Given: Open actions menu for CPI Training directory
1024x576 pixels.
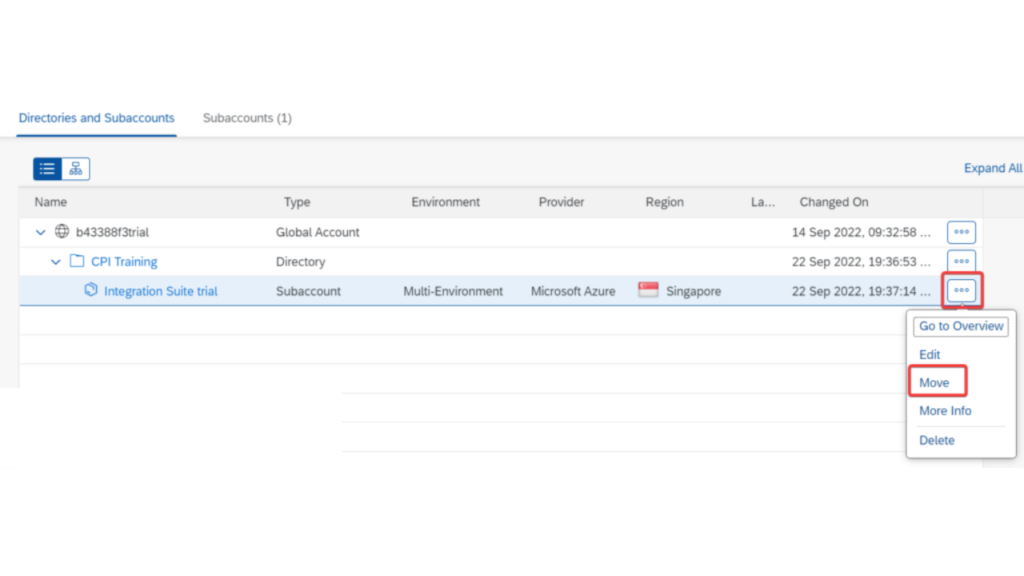Looking at the screenshot, I should [x=961, y=262].
